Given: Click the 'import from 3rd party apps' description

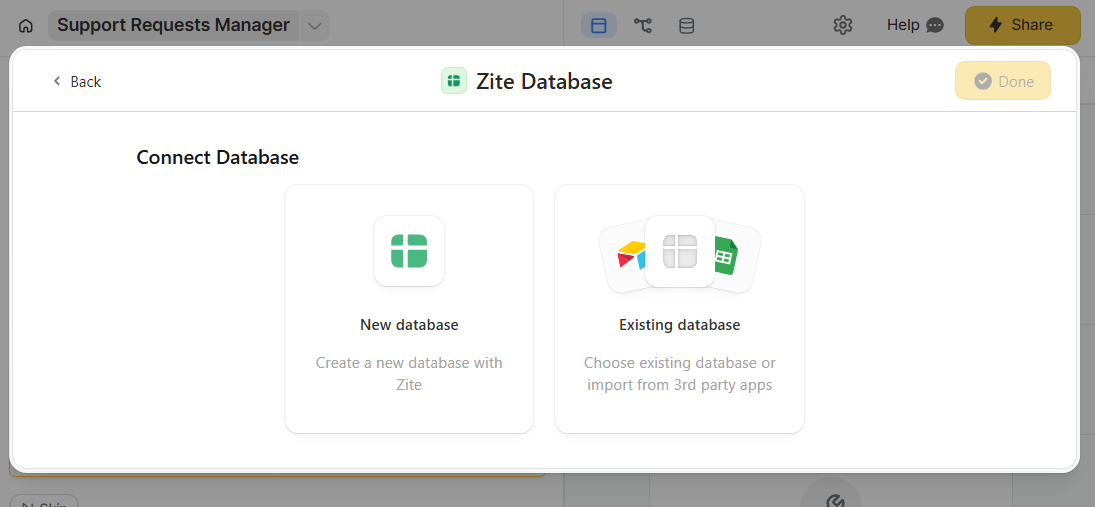Looking at the screenshot, I should coord(679,385).
